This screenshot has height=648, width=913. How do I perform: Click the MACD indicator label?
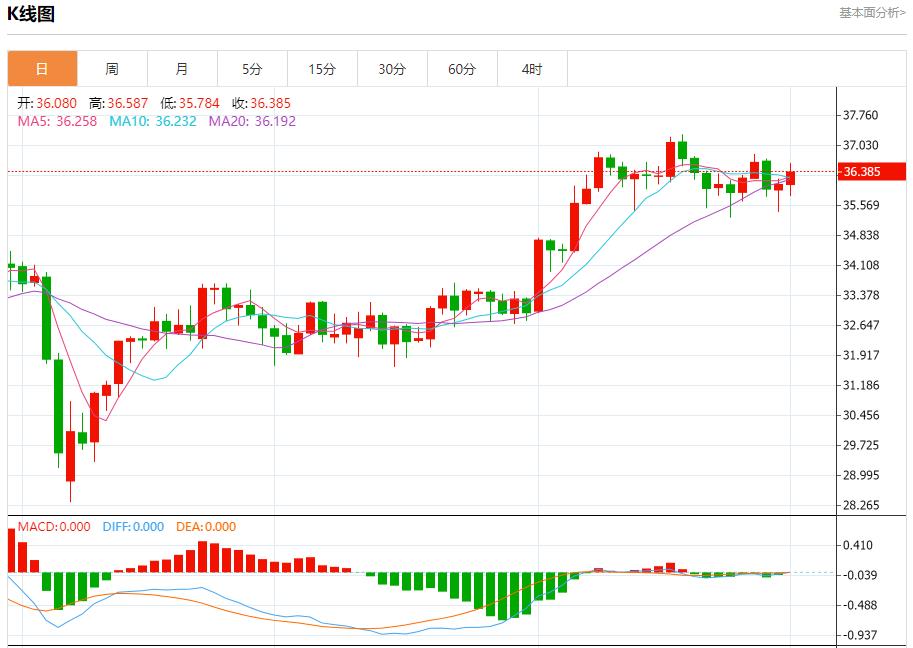[54, 527]
